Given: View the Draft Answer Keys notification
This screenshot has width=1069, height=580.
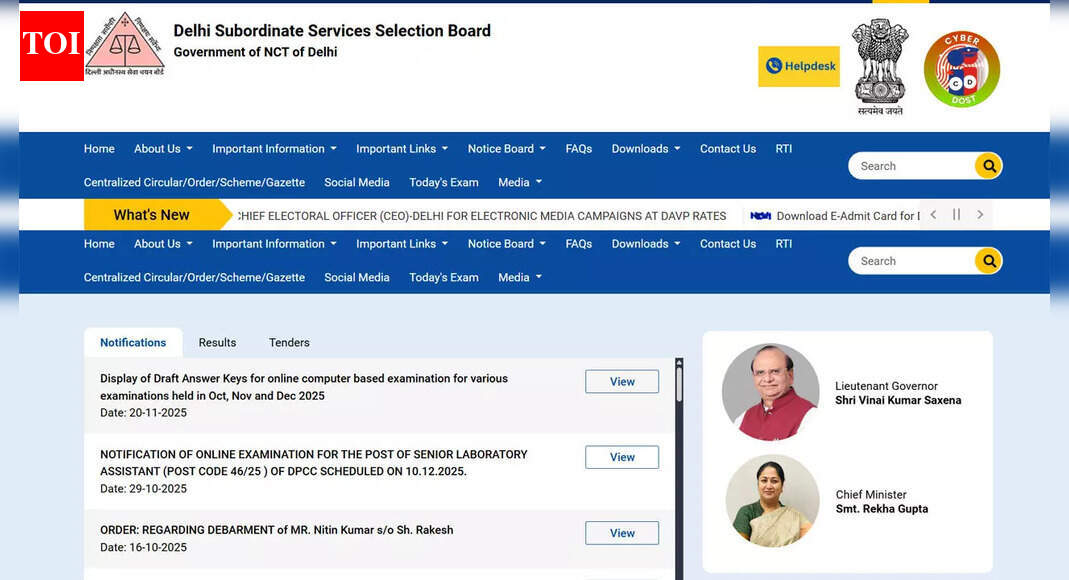Looking at the screenshot, I should click(621, 381).
